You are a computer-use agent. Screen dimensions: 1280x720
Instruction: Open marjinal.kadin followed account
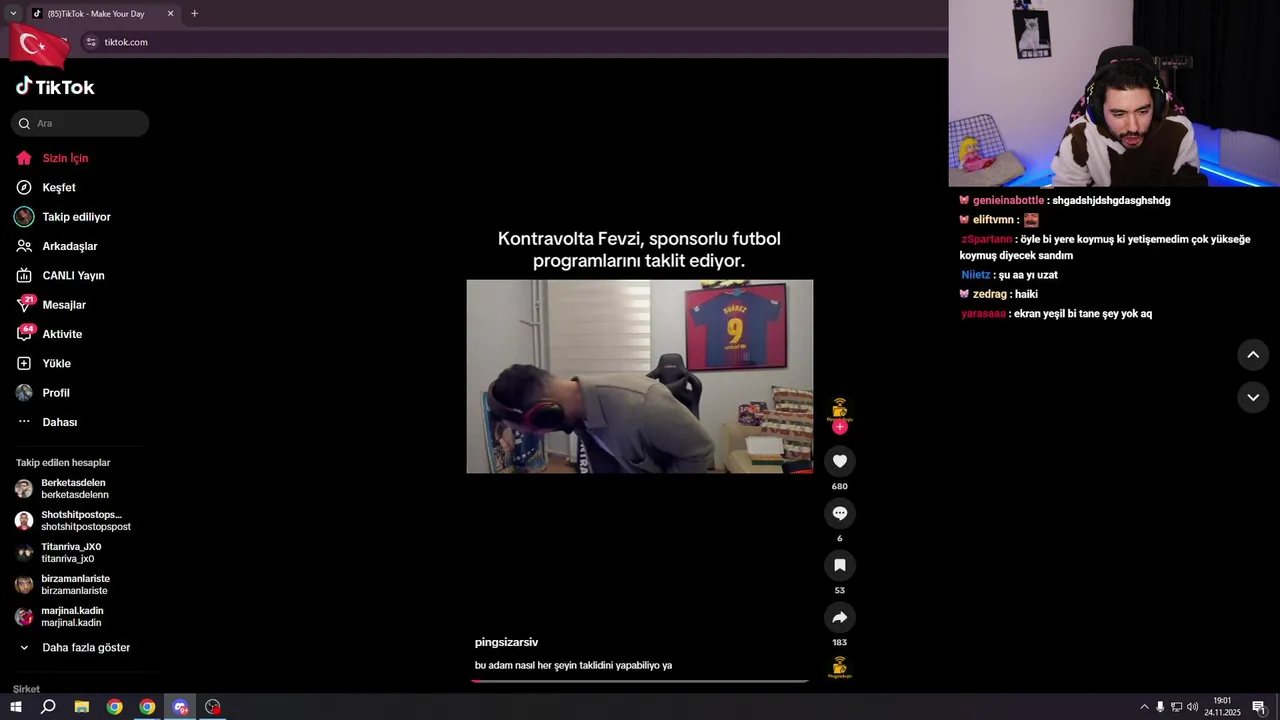[x=59, y=617]
